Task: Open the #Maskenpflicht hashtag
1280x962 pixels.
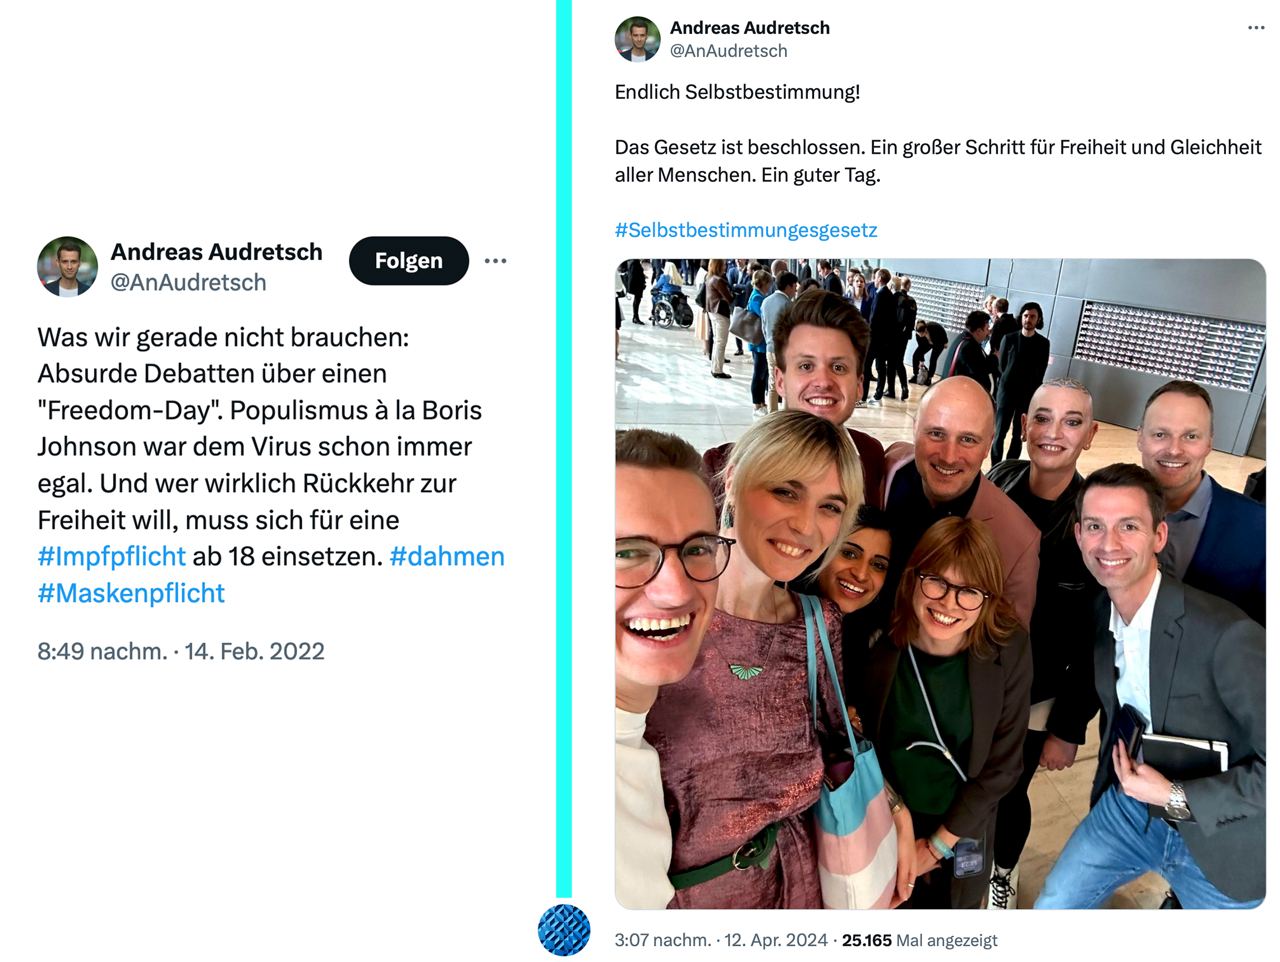Action: pyautogui.click(x=131, y=593)
